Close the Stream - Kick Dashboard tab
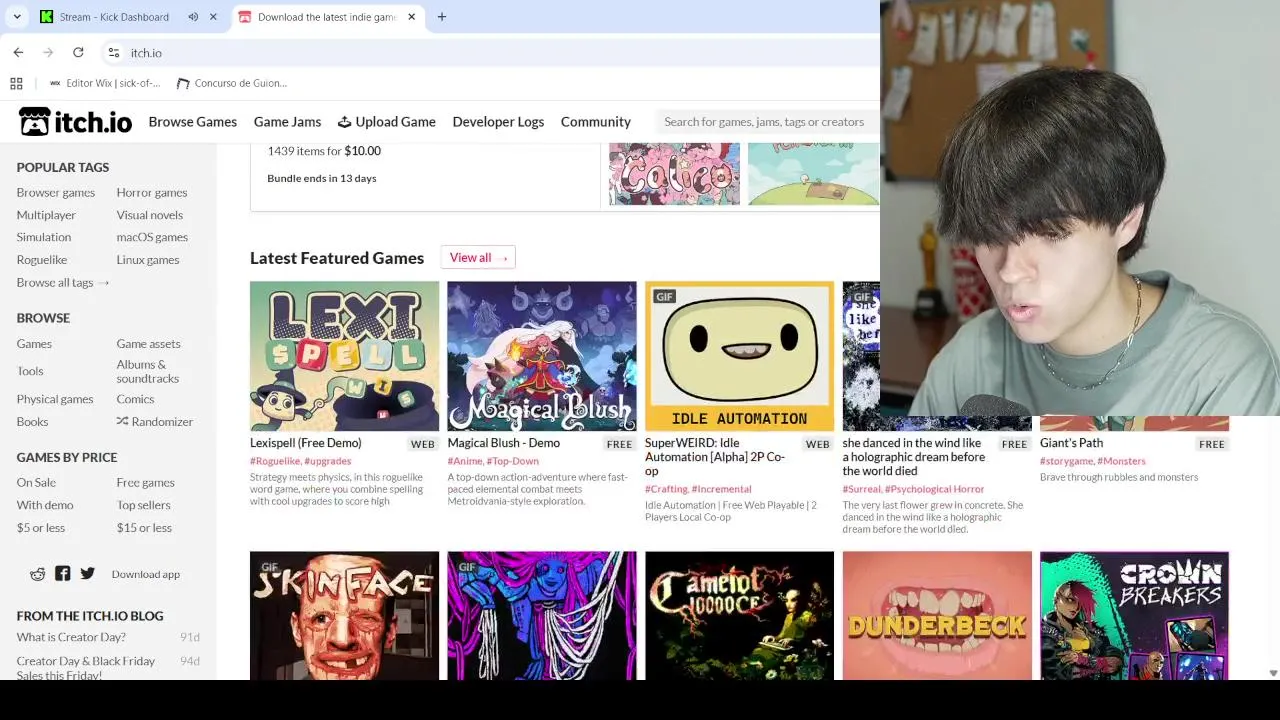Image resolution: width=1280 pixels, height=720 pixels. (x=213, y=17)
